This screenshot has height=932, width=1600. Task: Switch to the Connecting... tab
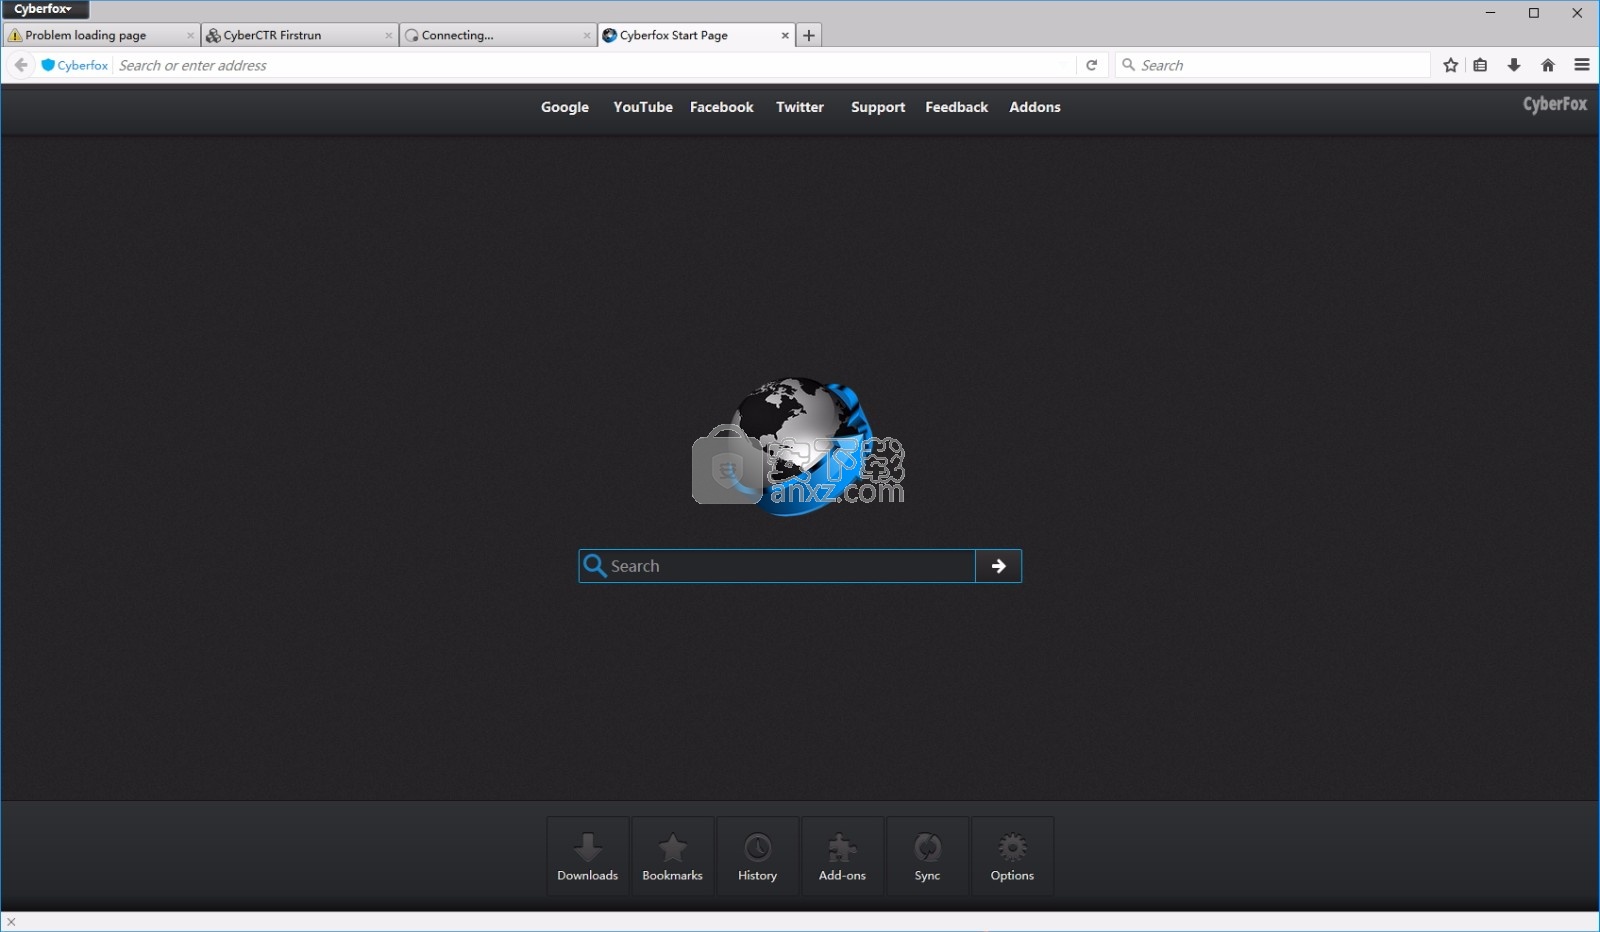coord(497,35)
